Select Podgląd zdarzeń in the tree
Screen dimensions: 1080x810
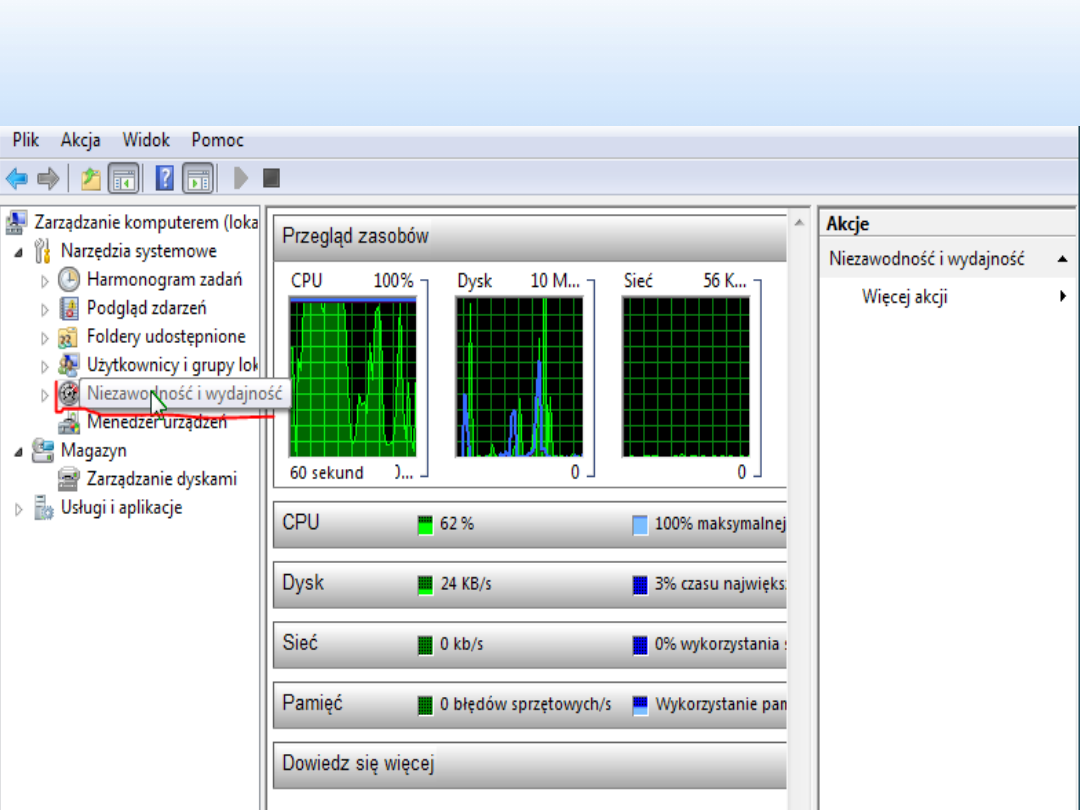point(146,308)
